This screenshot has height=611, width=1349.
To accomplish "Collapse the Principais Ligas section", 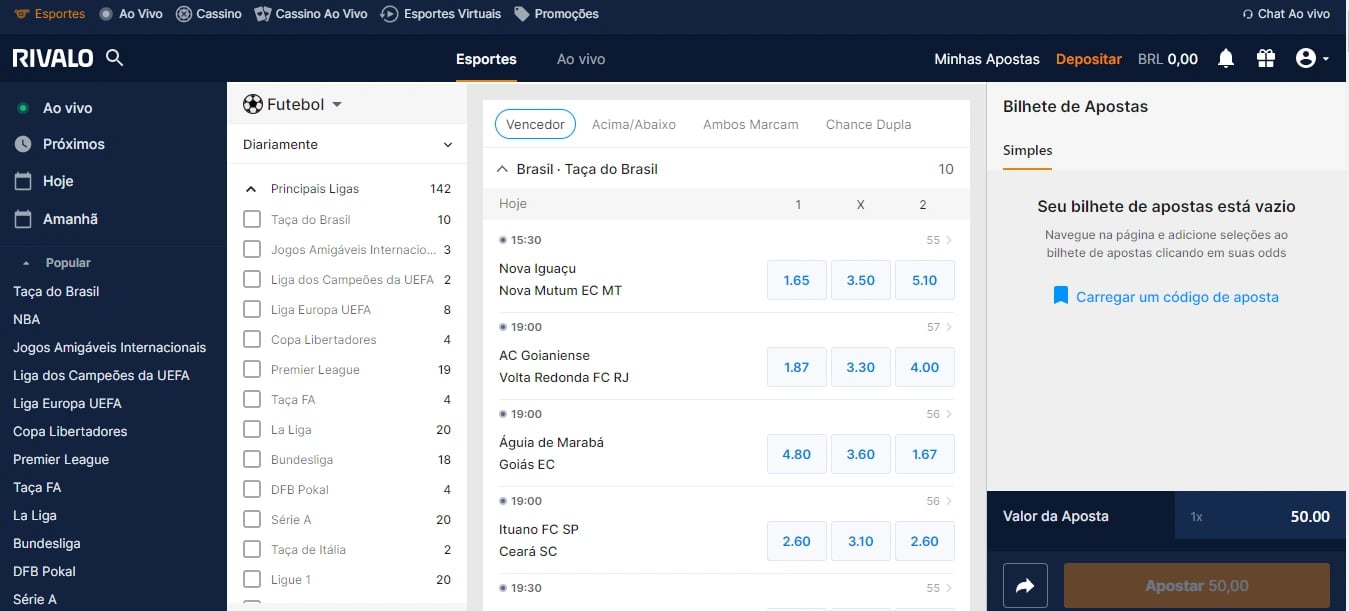I will [250, 189].
